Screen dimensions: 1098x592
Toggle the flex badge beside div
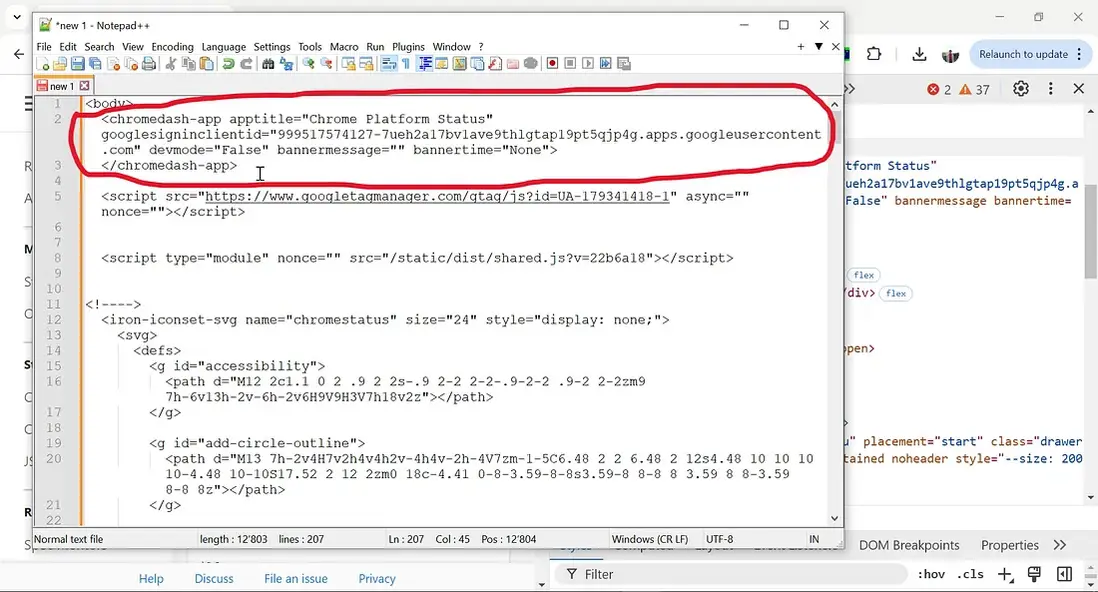pyautogui.click(x=896, y=294)
